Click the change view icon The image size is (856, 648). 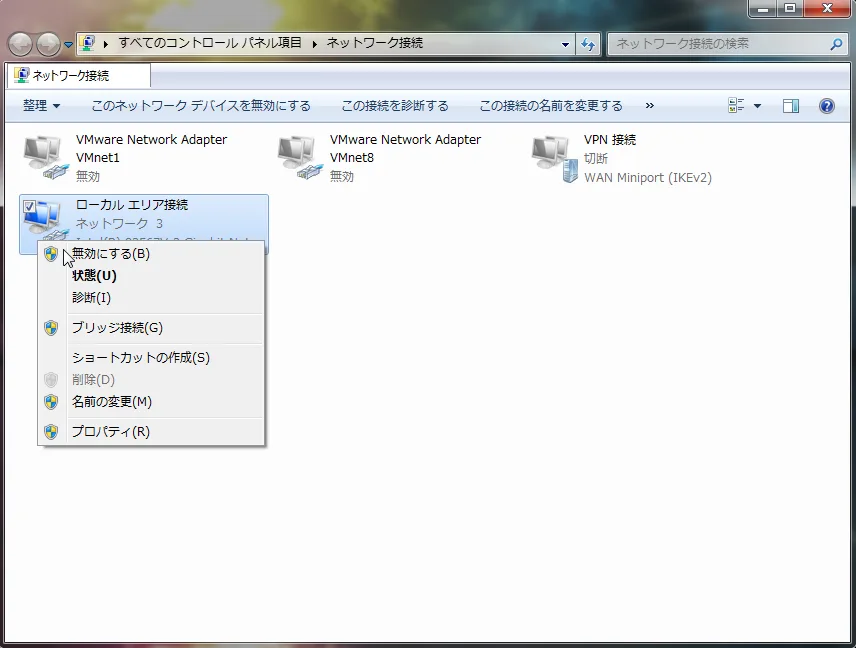736,105
